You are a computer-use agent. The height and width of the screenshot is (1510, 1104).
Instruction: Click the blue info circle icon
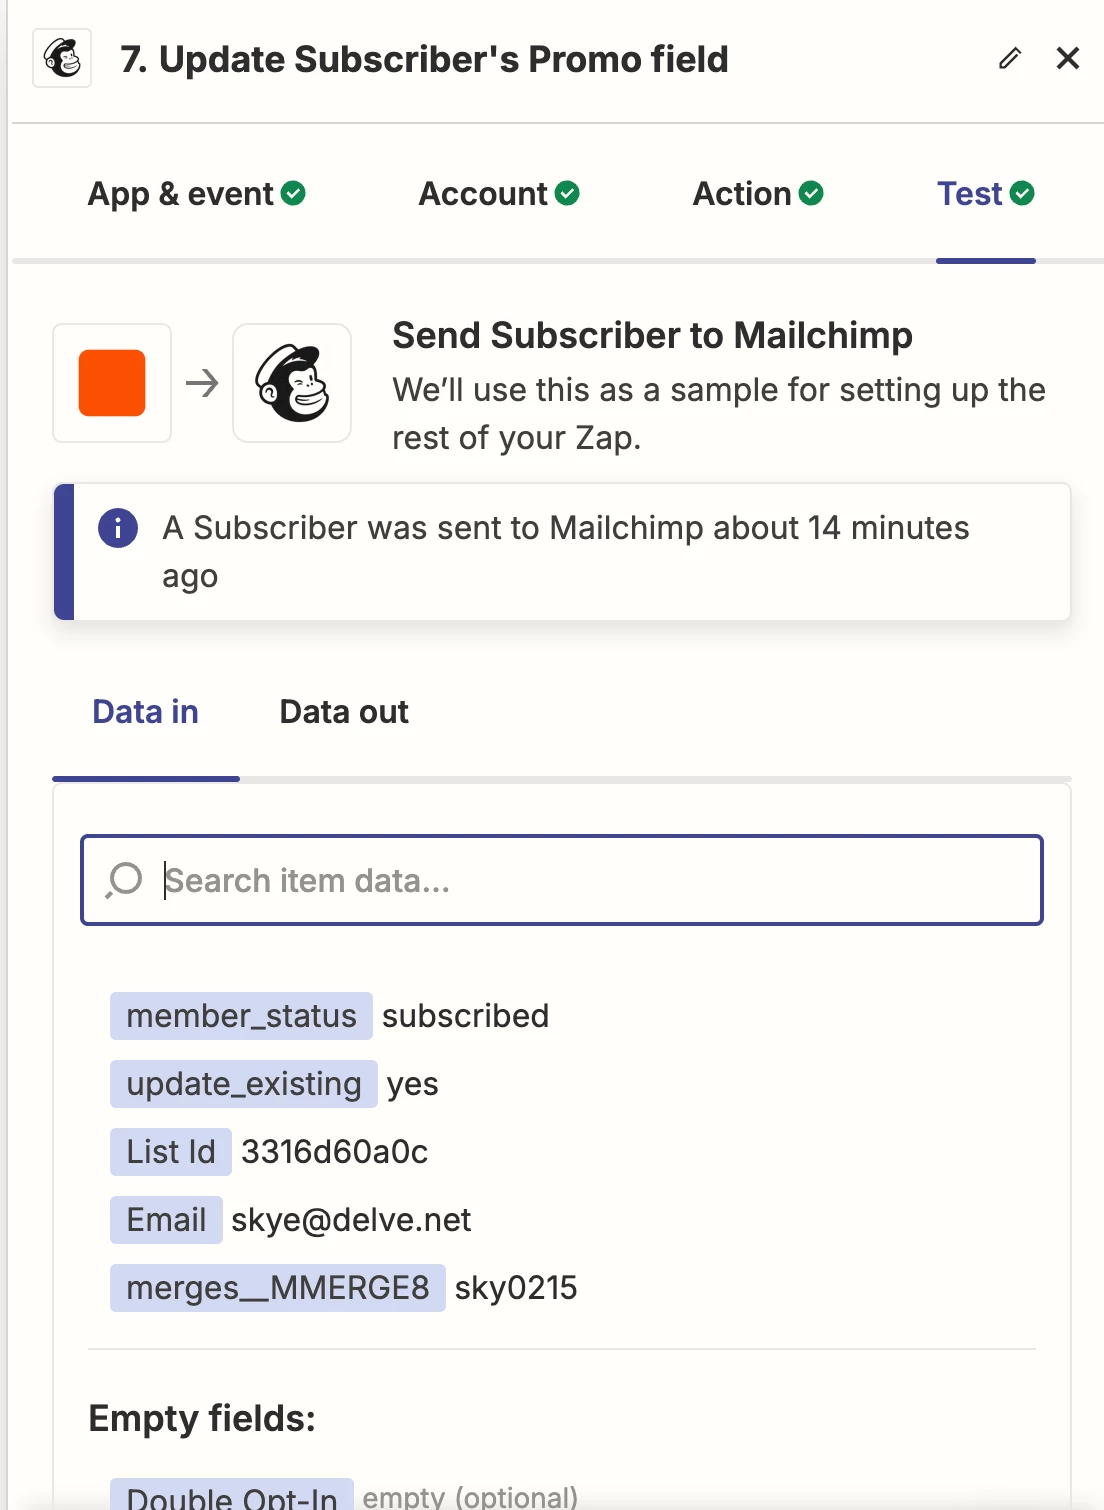[118, 527]
